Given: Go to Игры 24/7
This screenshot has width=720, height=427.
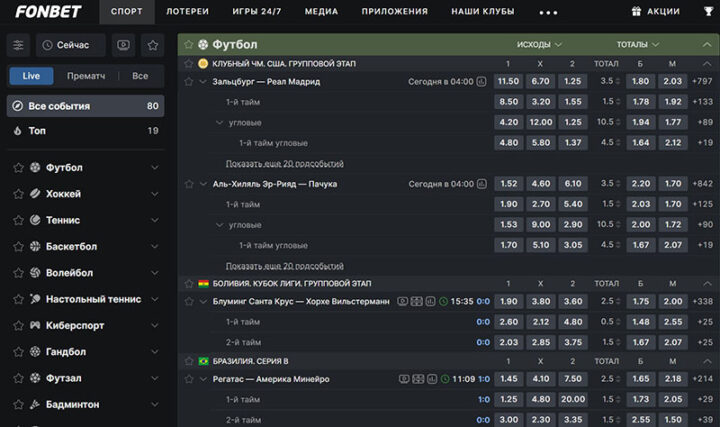Looking at the screenshot, I should [257, 11].
